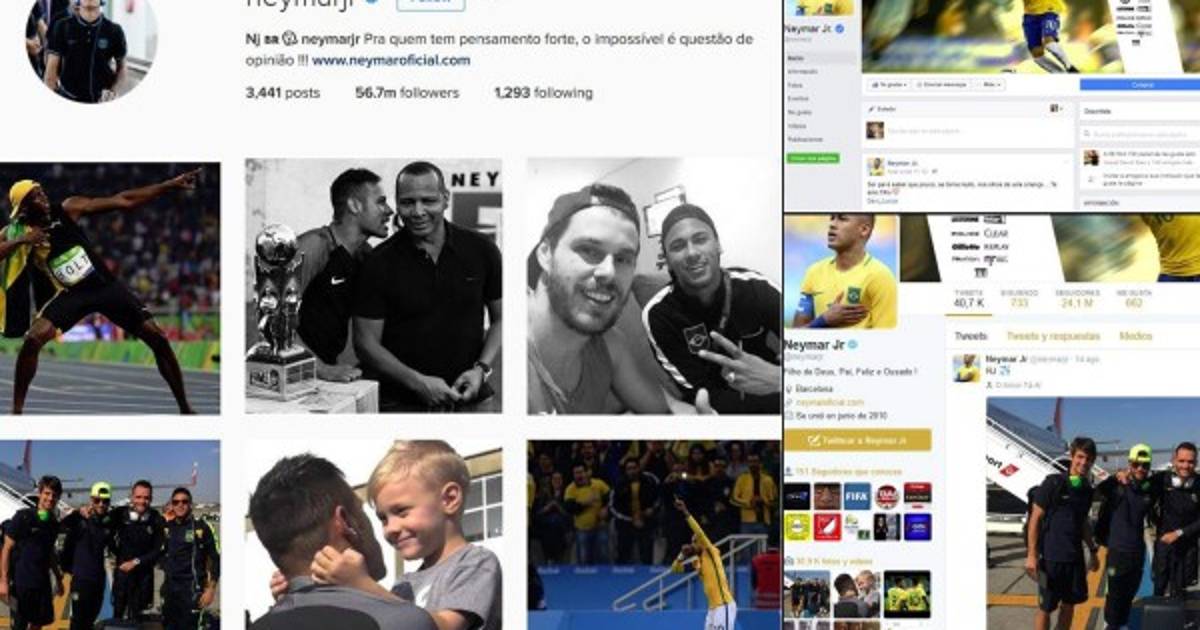Open the www.neymaroficial.com link

point(391,60)
